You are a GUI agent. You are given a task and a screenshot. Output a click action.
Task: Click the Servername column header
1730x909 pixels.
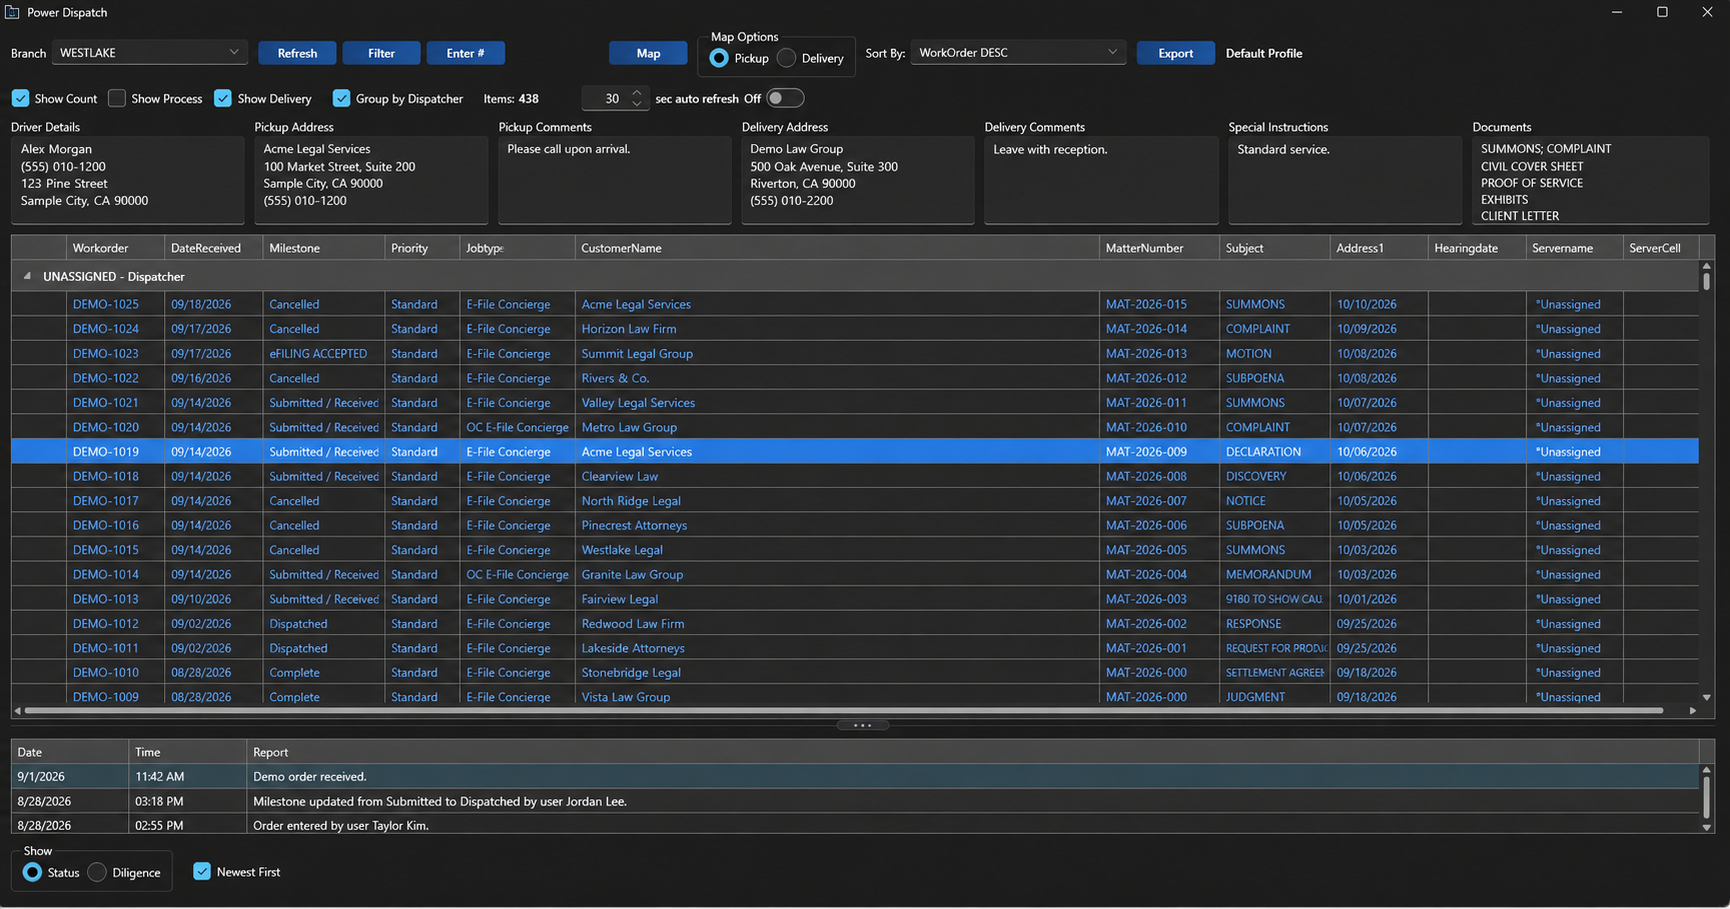(x=1574, y=248)
